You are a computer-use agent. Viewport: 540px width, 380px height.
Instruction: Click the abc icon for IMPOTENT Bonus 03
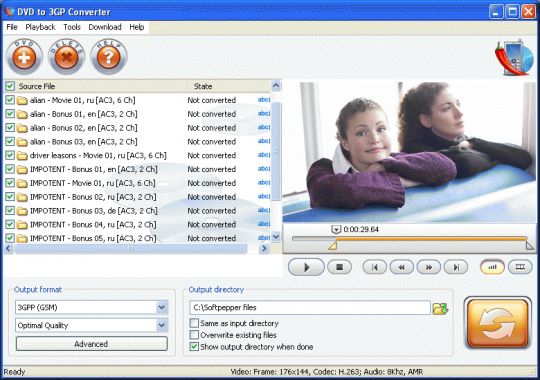264,210
